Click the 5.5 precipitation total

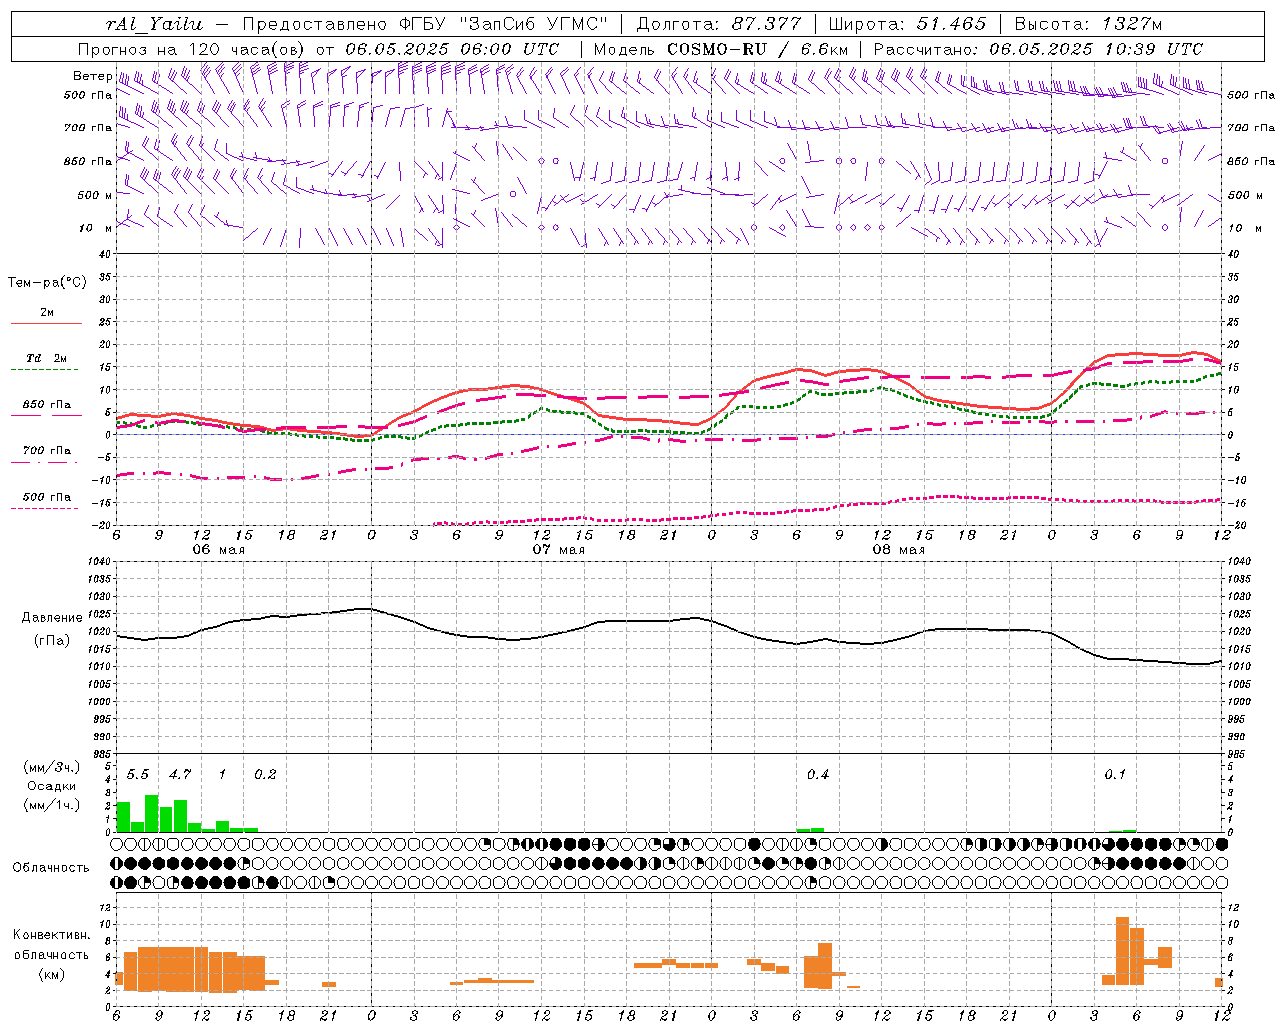pyautogui.click(x=138, y=775)
